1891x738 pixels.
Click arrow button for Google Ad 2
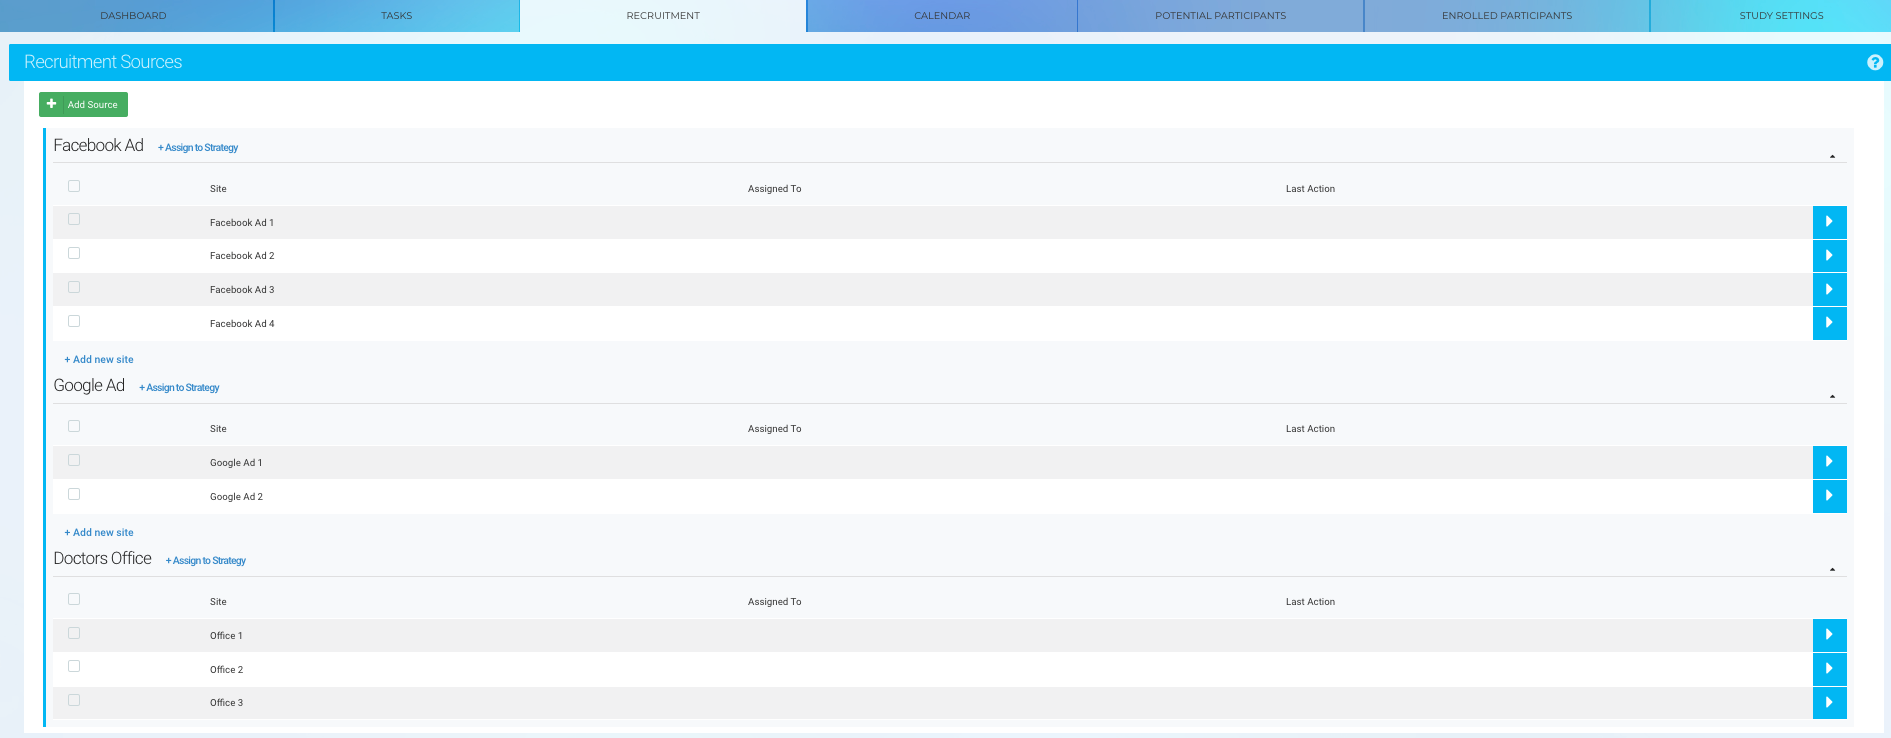[x=1829, y=496]
